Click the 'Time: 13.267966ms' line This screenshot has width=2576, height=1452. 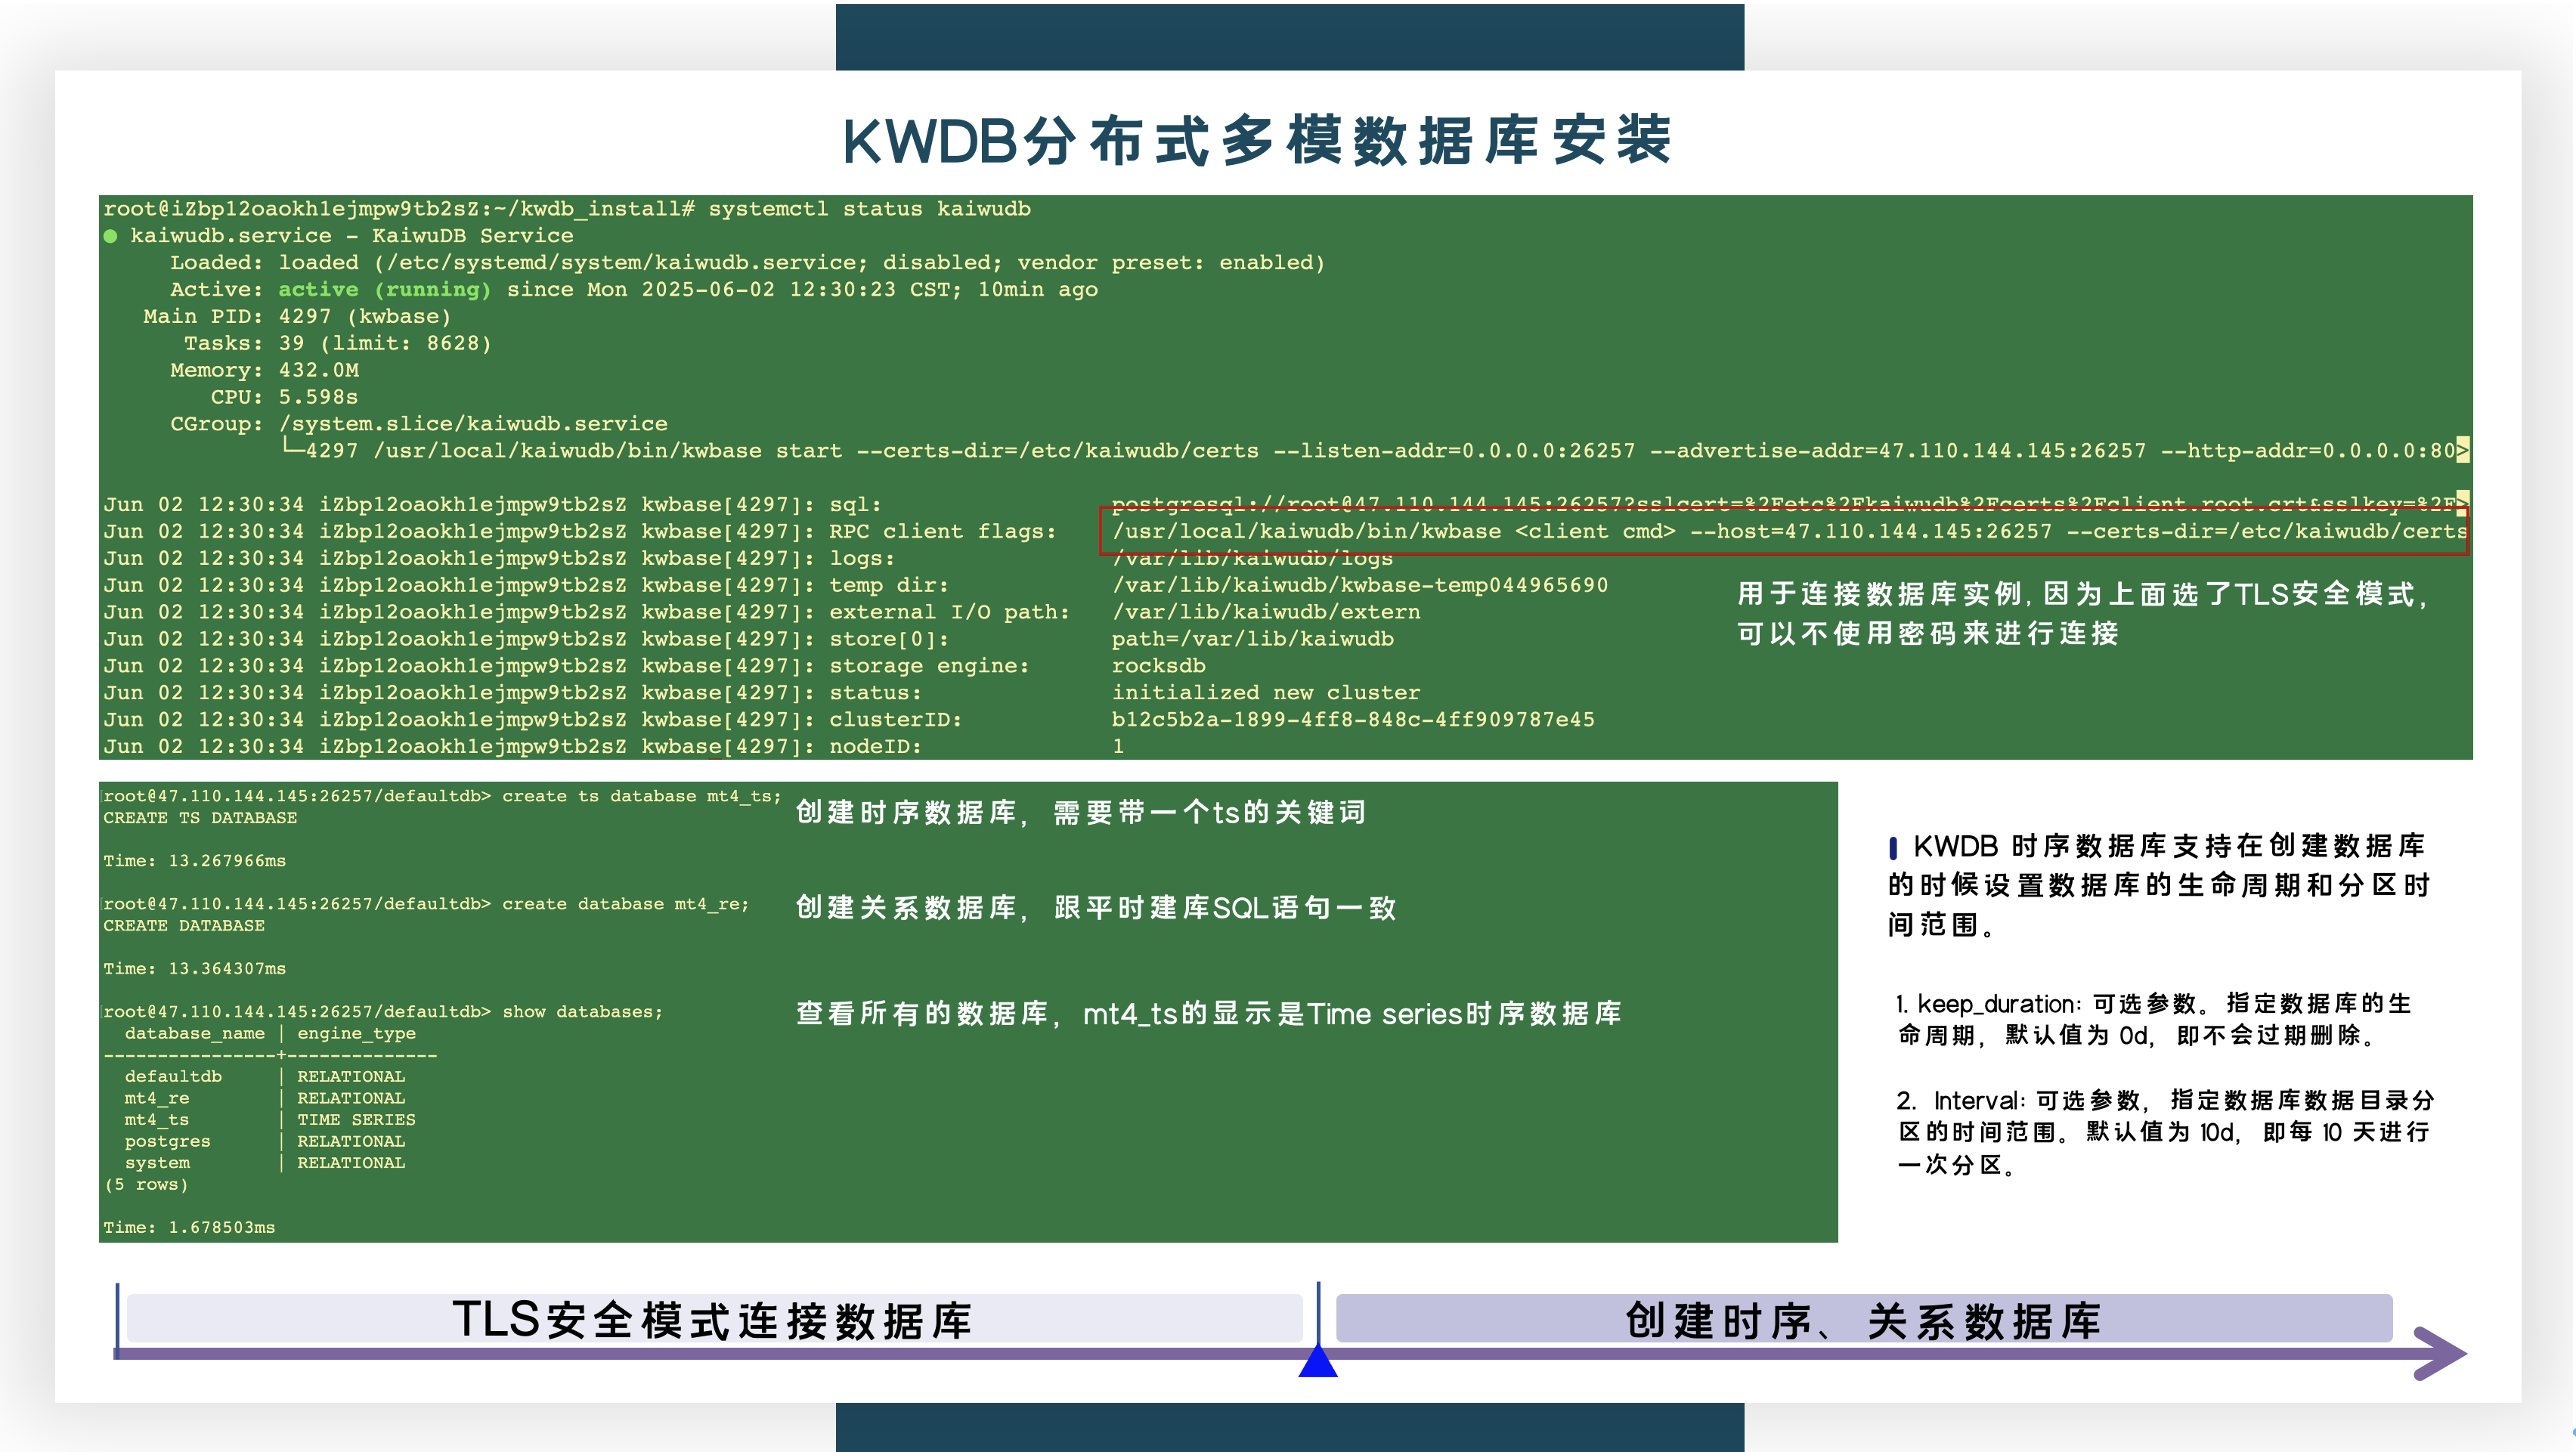194,861
